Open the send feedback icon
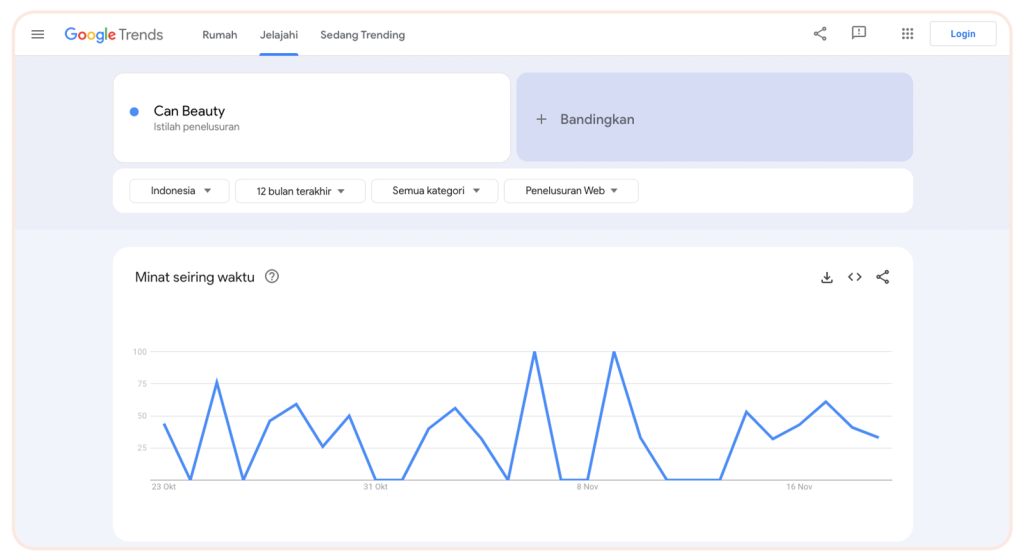1024x560 pixels. point(858,33)
